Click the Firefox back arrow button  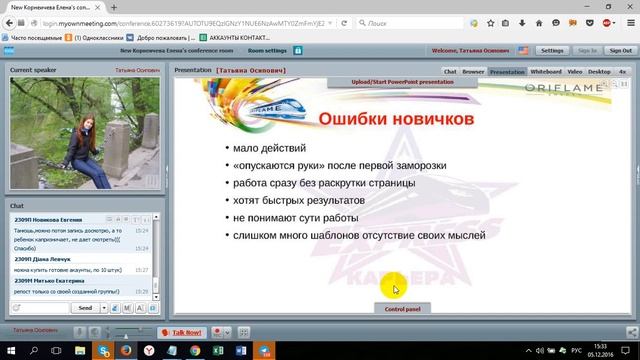pos(9,23)
